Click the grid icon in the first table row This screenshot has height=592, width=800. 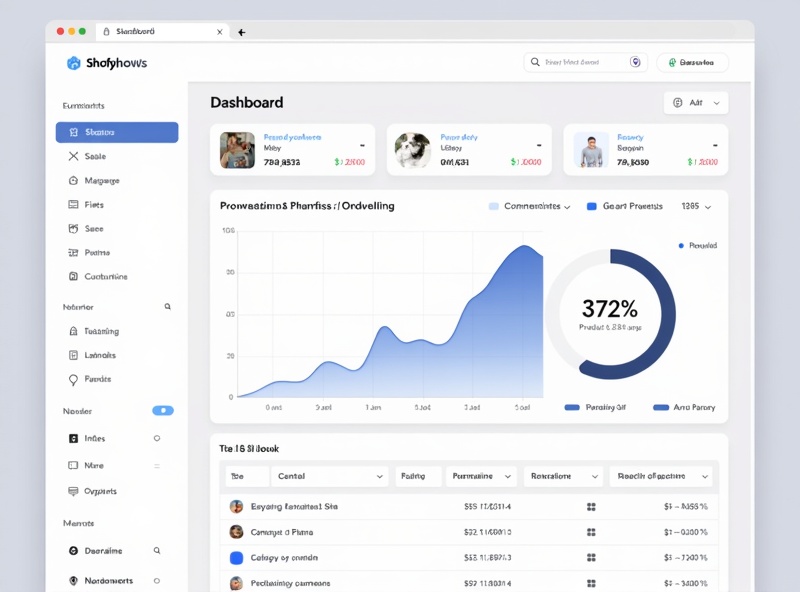(591, 507)
